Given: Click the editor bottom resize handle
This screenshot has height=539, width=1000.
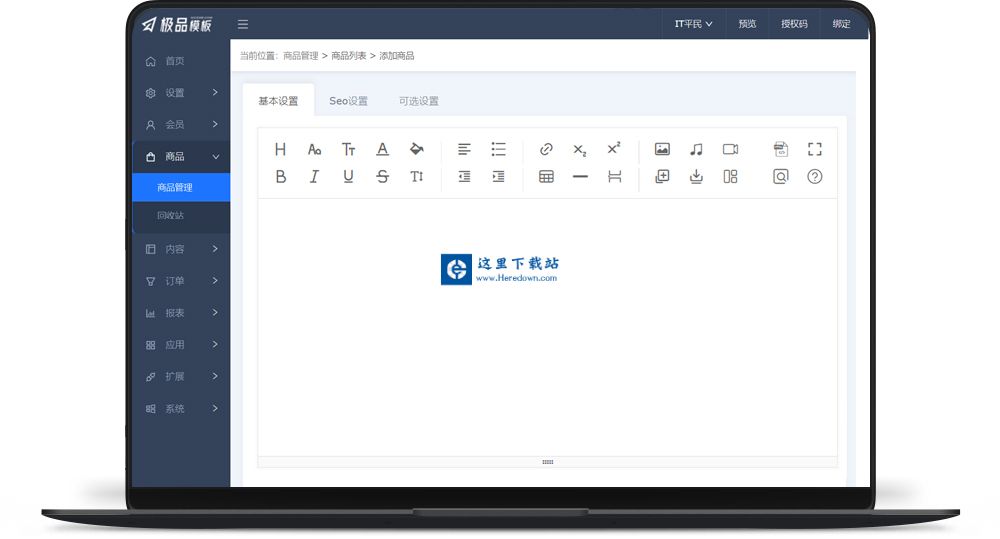Looking at the screenshot, I should [x=547, y=462].
